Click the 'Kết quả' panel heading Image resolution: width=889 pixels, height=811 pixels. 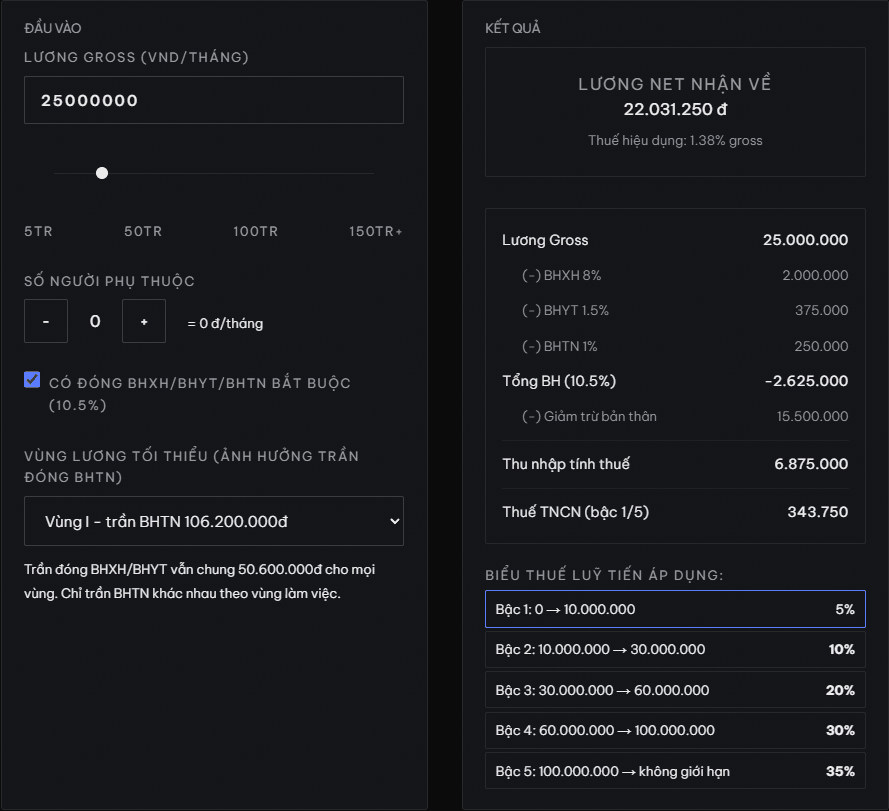(x=513, y=28)
